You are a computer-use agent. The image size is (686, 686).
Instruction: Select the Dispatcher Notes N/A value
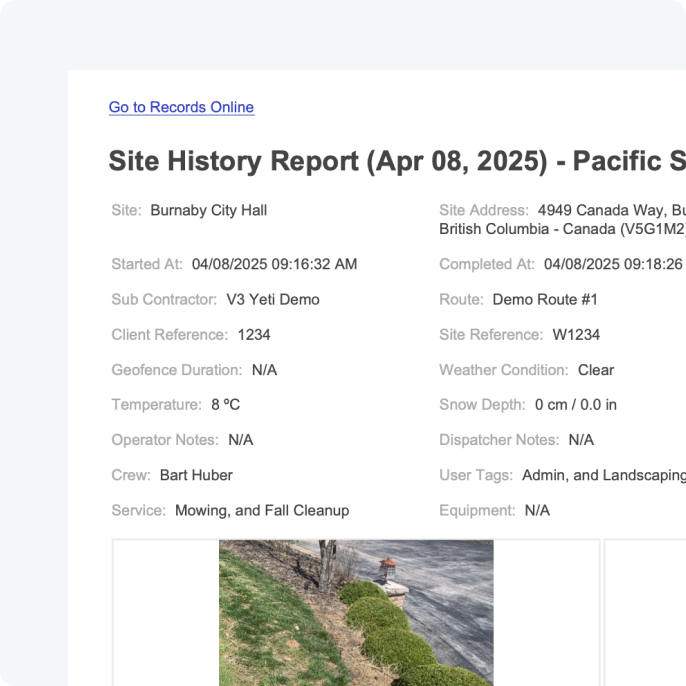point(581,440)
